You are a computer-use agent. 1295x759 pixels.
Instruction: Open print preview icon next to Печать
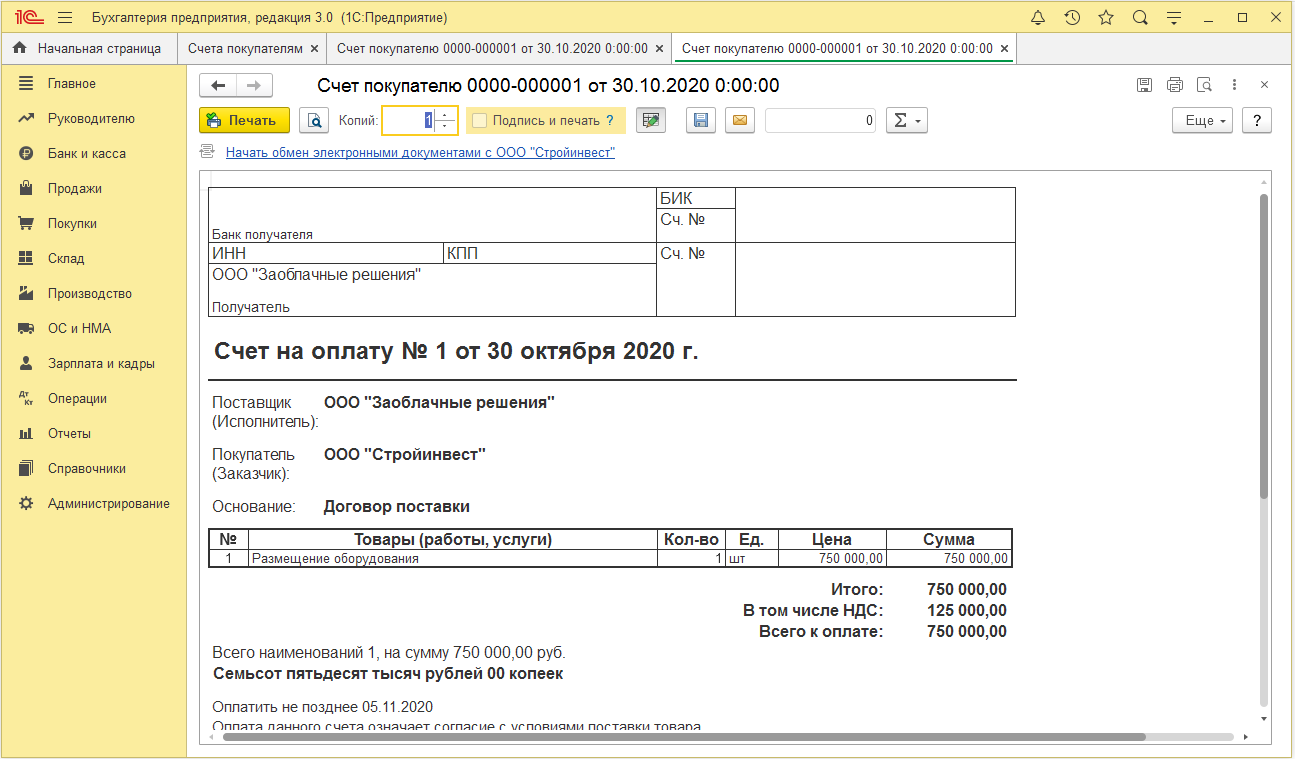314,120
